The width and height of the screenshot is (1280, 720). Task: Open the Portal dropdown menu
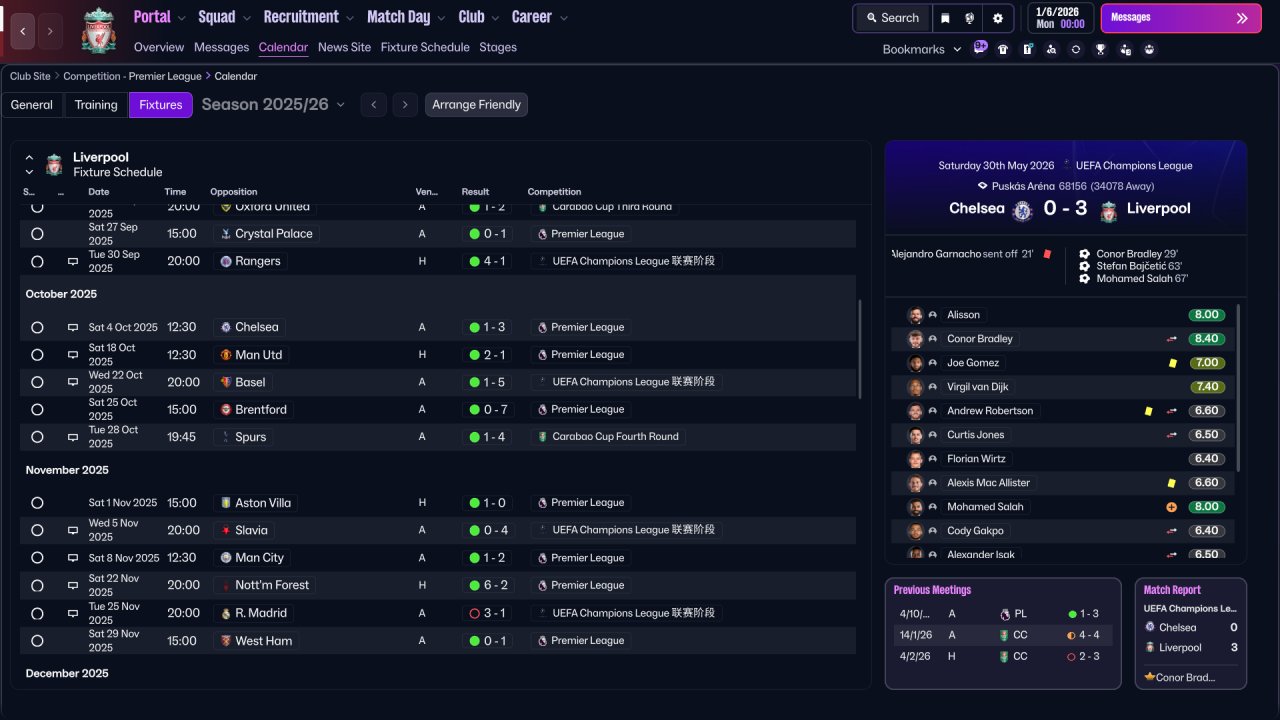point(160,17)
